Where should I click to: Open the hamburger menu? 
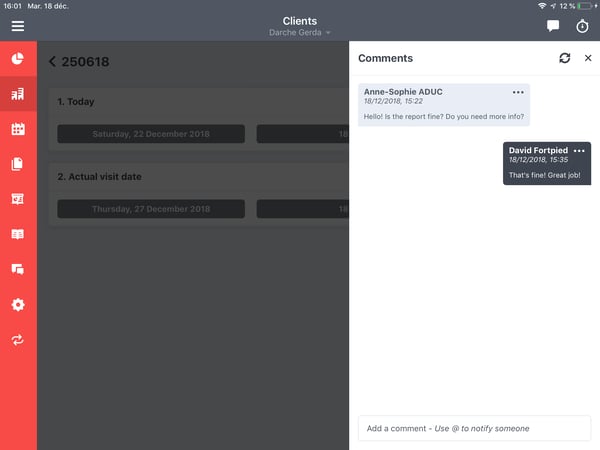coord(17,26)
